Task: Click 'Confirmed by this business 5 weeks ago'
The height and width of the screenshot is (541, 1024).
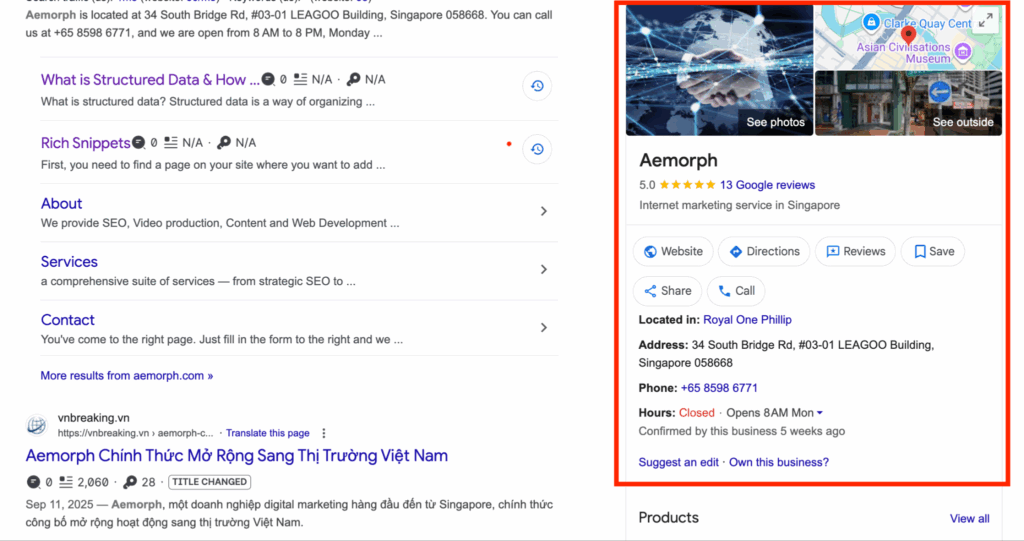Action: coord(742,431)
